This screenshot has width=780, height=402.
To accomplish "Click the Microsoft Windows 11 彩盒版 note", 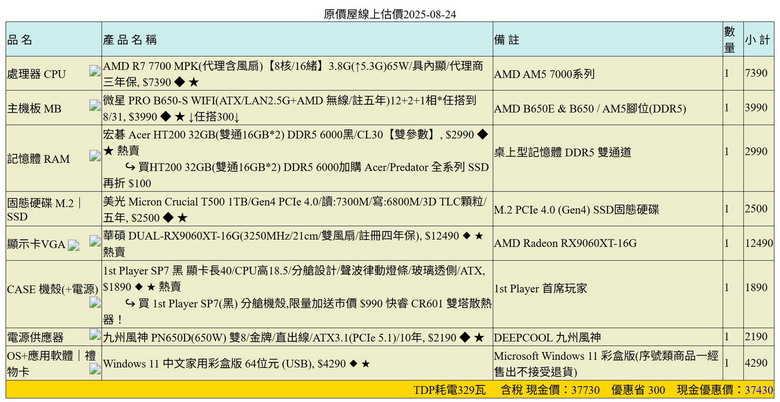I will pyautogui.click(x=606, y=363).
